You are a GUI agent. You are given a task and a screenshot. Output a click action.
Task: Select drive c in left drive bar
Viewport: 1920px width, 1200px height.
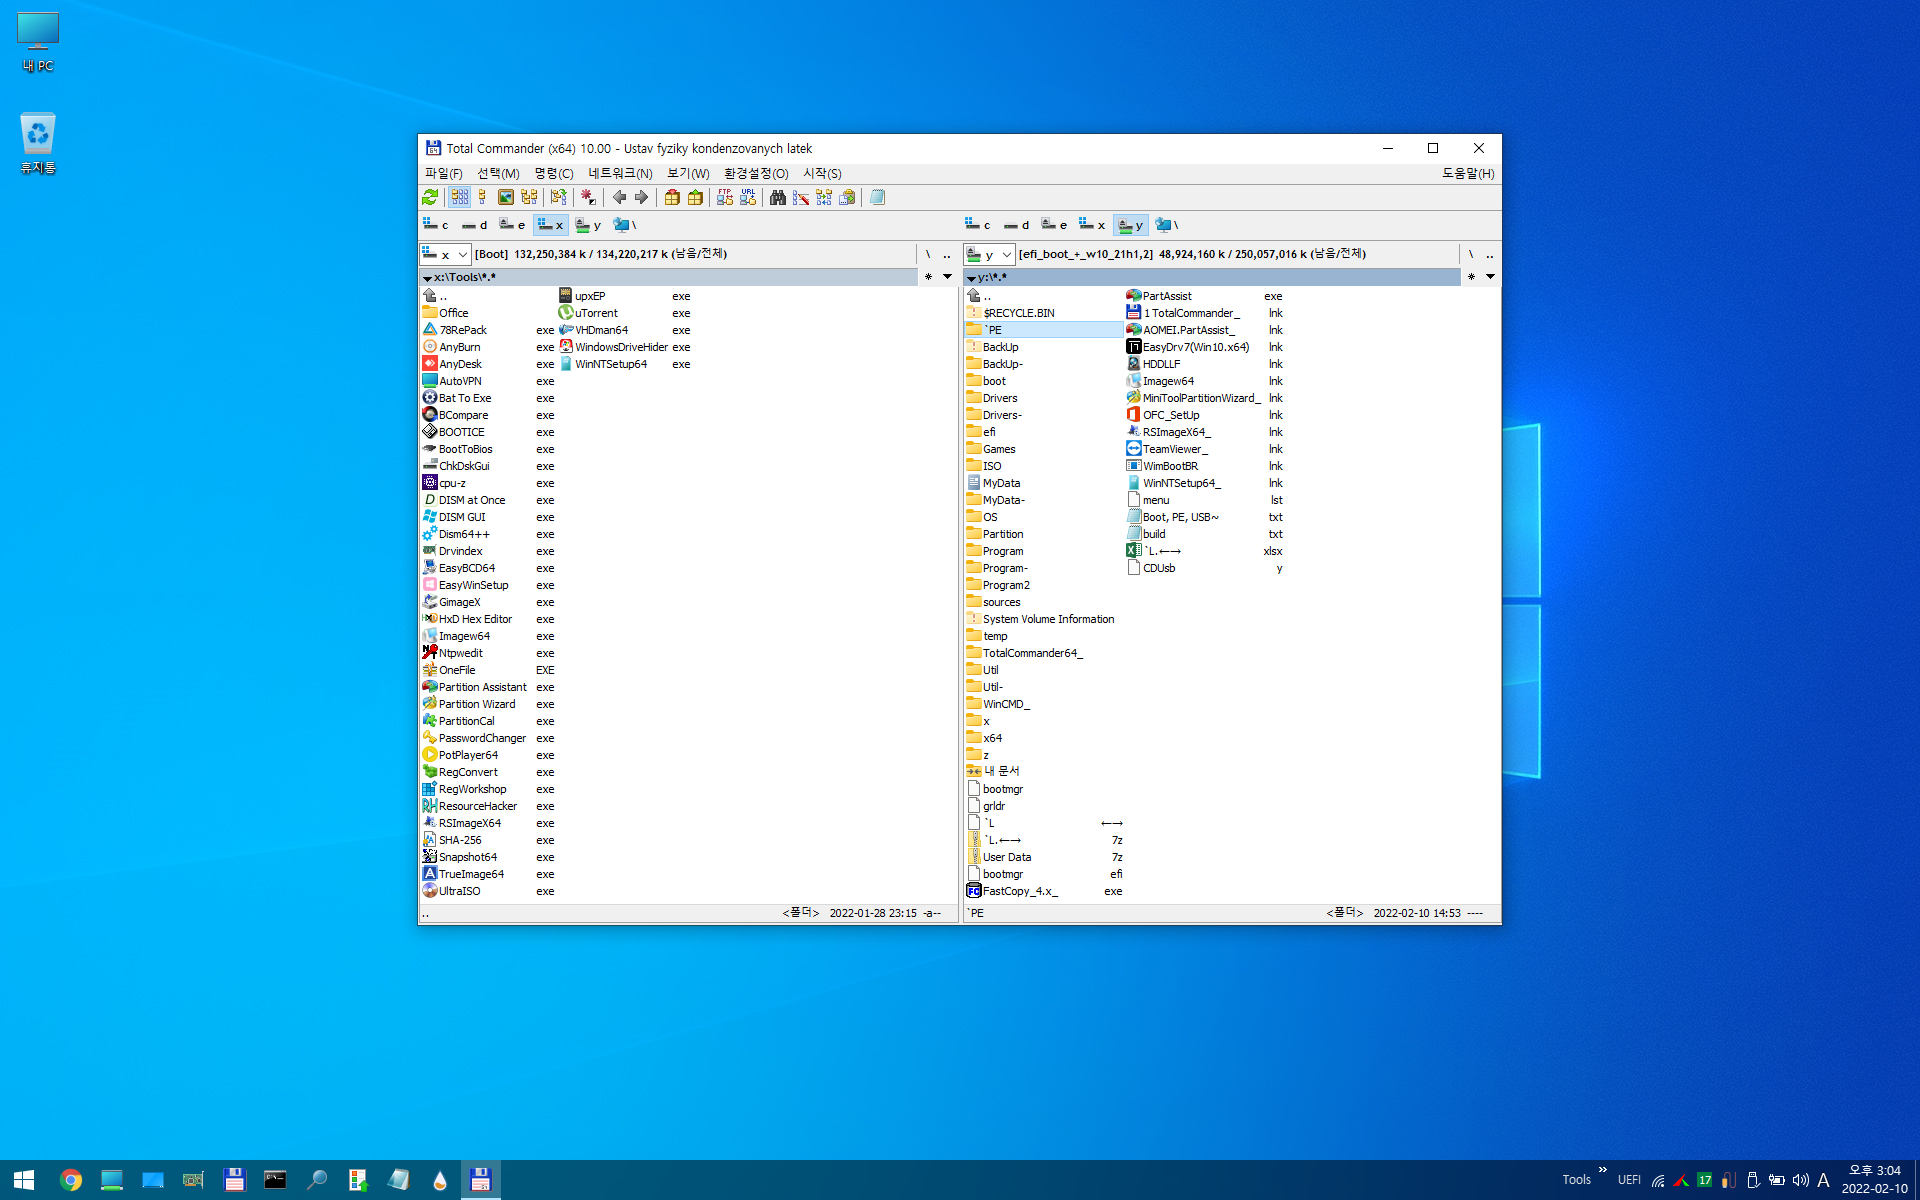pyautogui.click(x=436, y=225)
